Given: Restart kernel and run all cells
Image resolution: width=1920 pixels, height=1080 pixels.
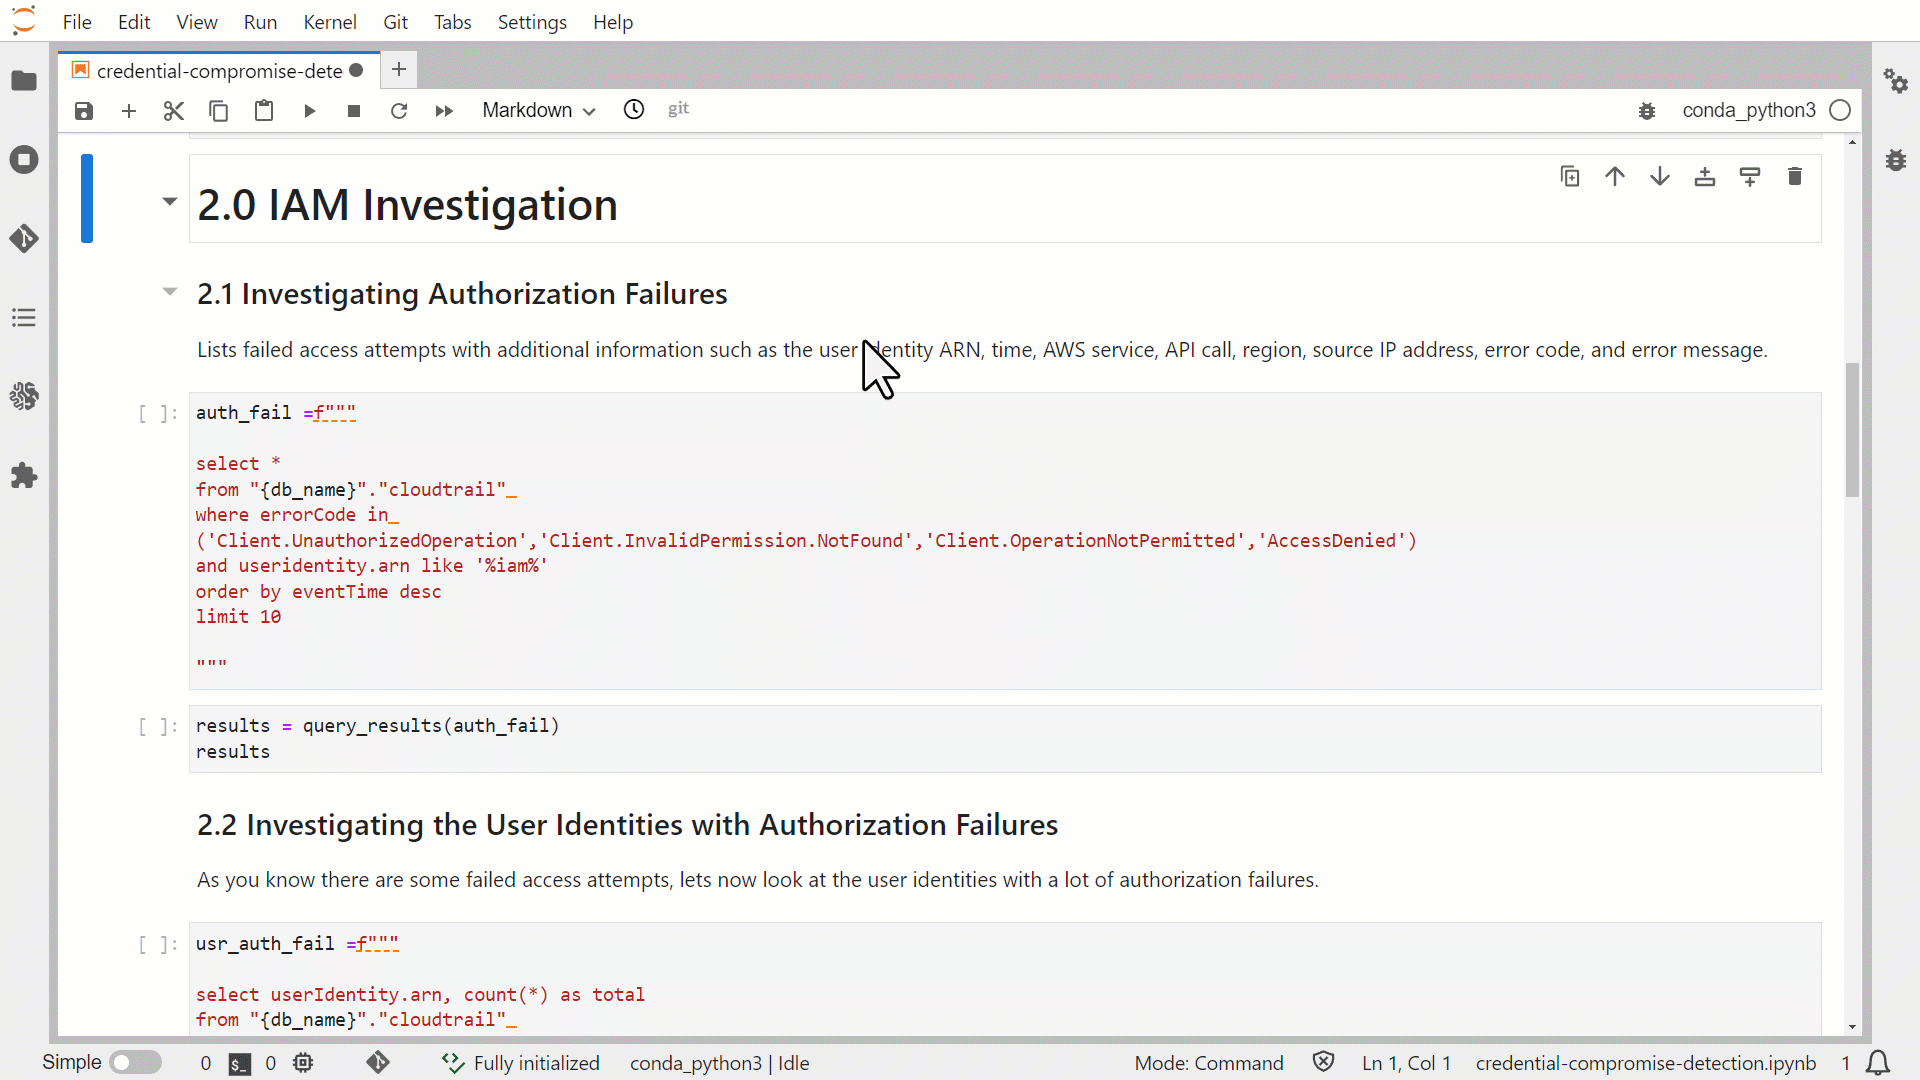Looking at the screenshot, I should pyautogui.click(x=443, y=111).
